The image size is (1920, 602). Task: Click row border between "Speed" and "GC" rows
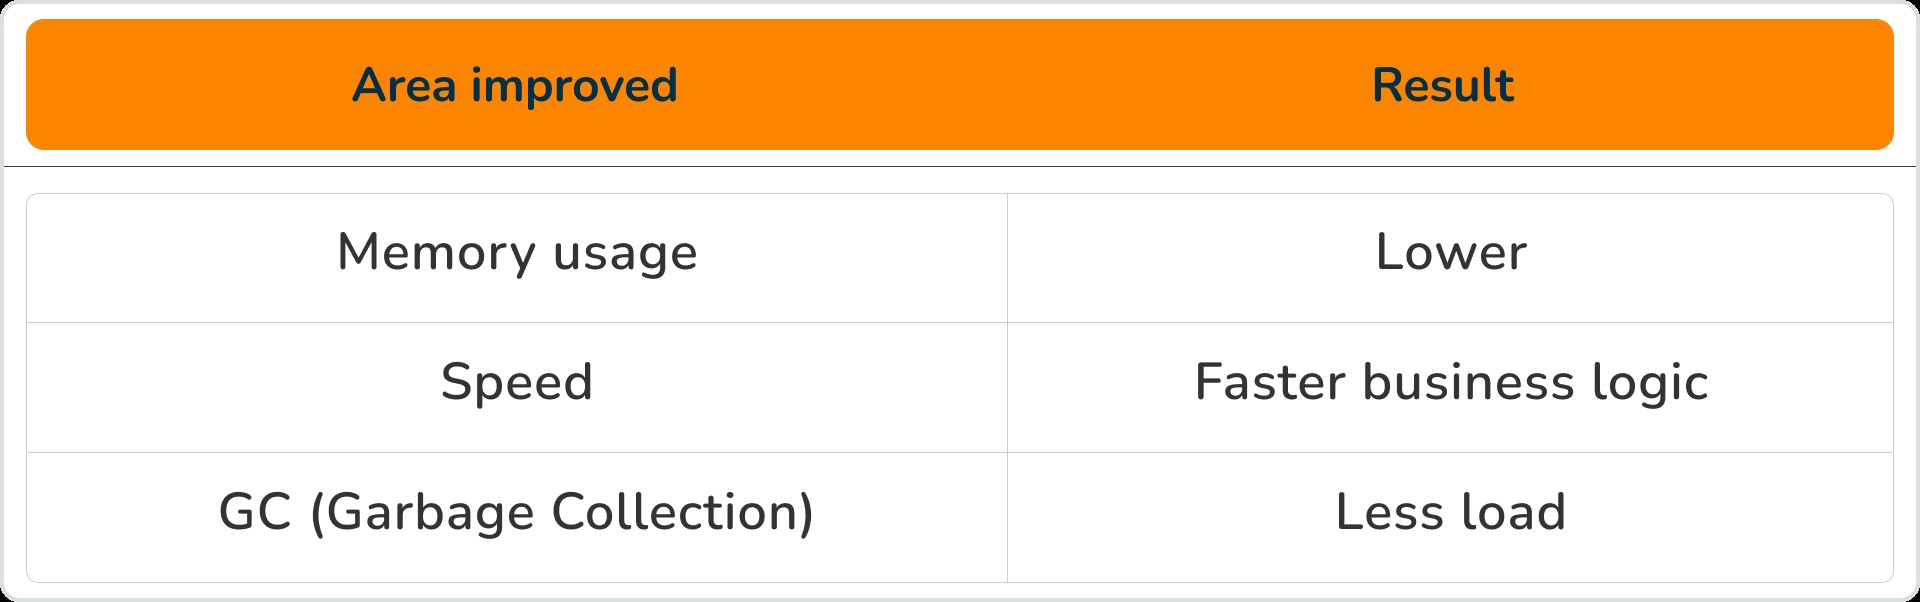click(x=517, y=452)
